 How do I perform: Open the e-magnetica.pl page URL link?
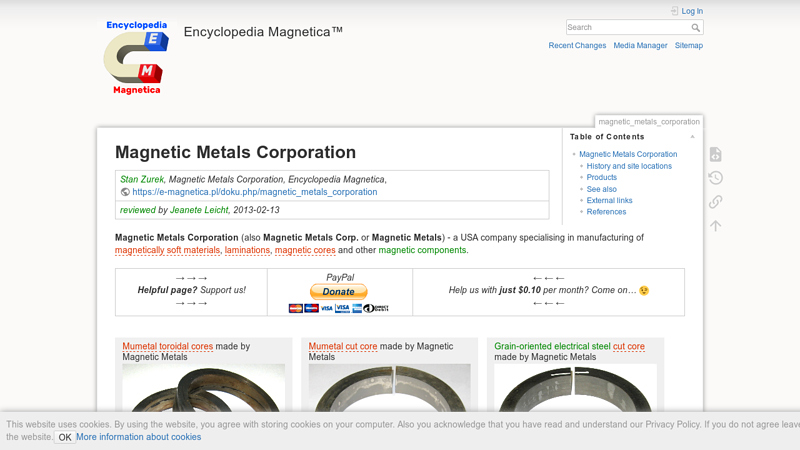(255, 192)
